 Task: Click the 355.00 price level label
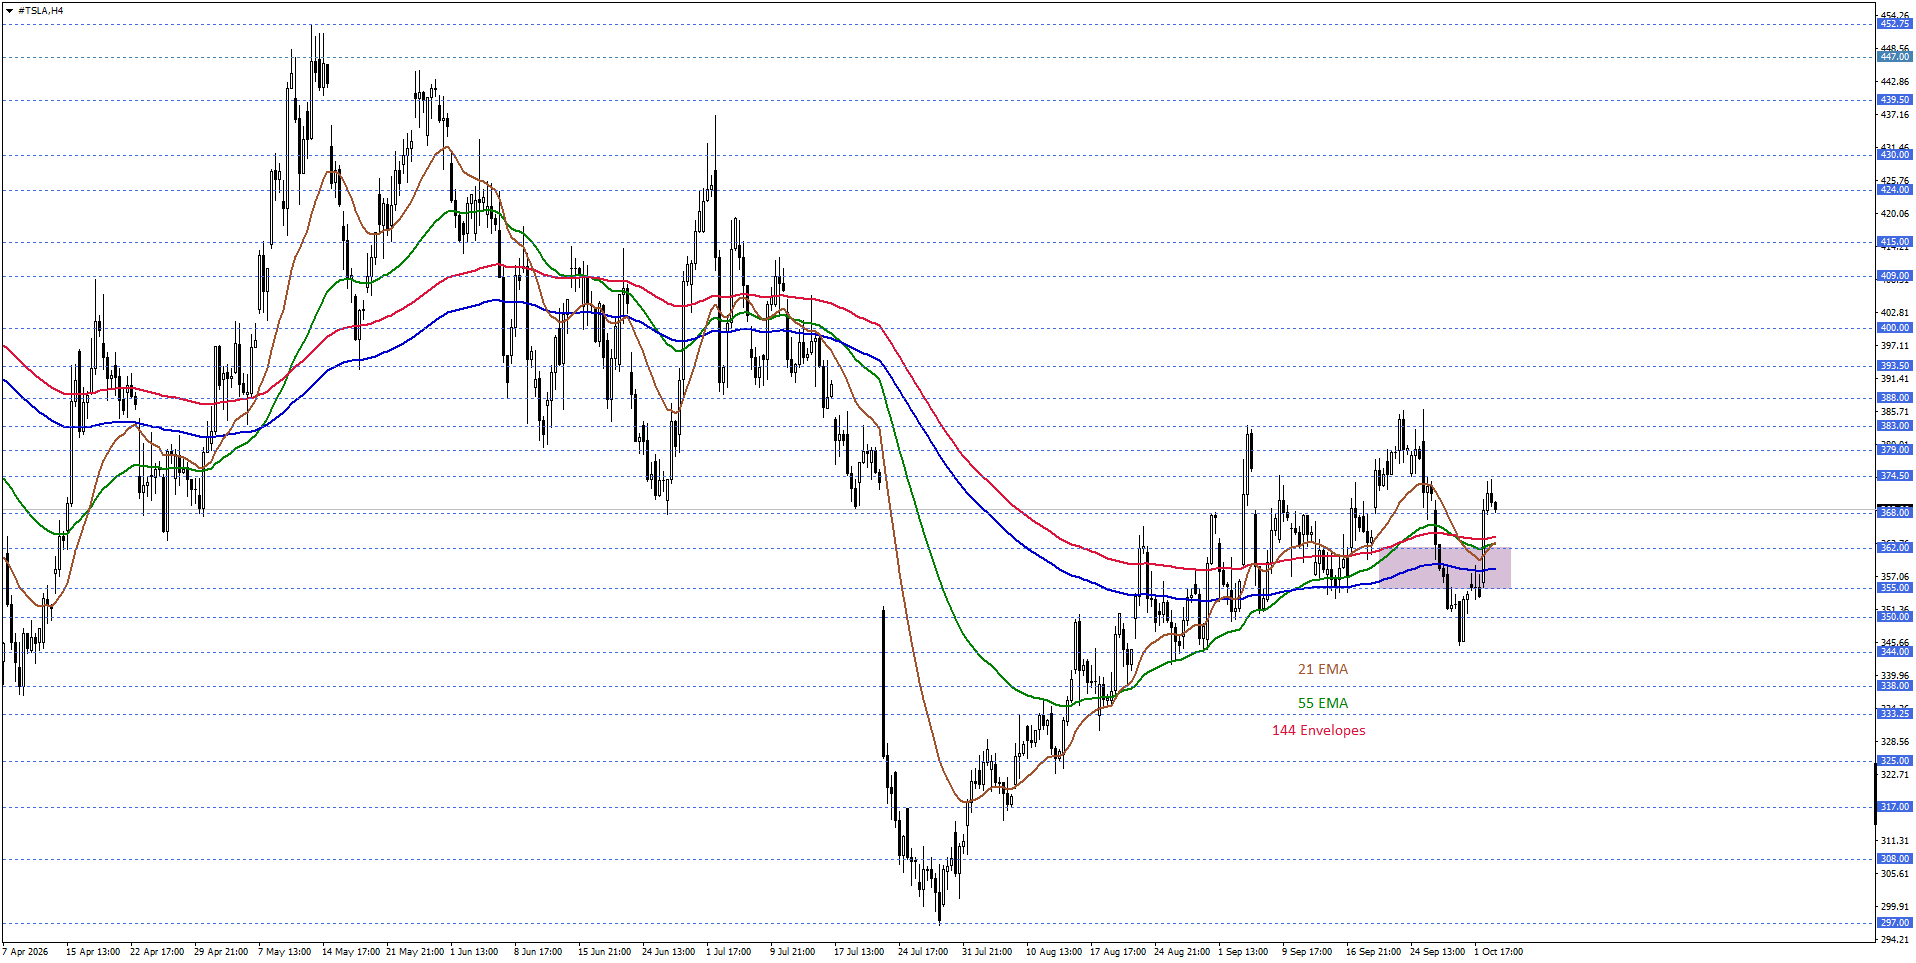(1894, 588)
